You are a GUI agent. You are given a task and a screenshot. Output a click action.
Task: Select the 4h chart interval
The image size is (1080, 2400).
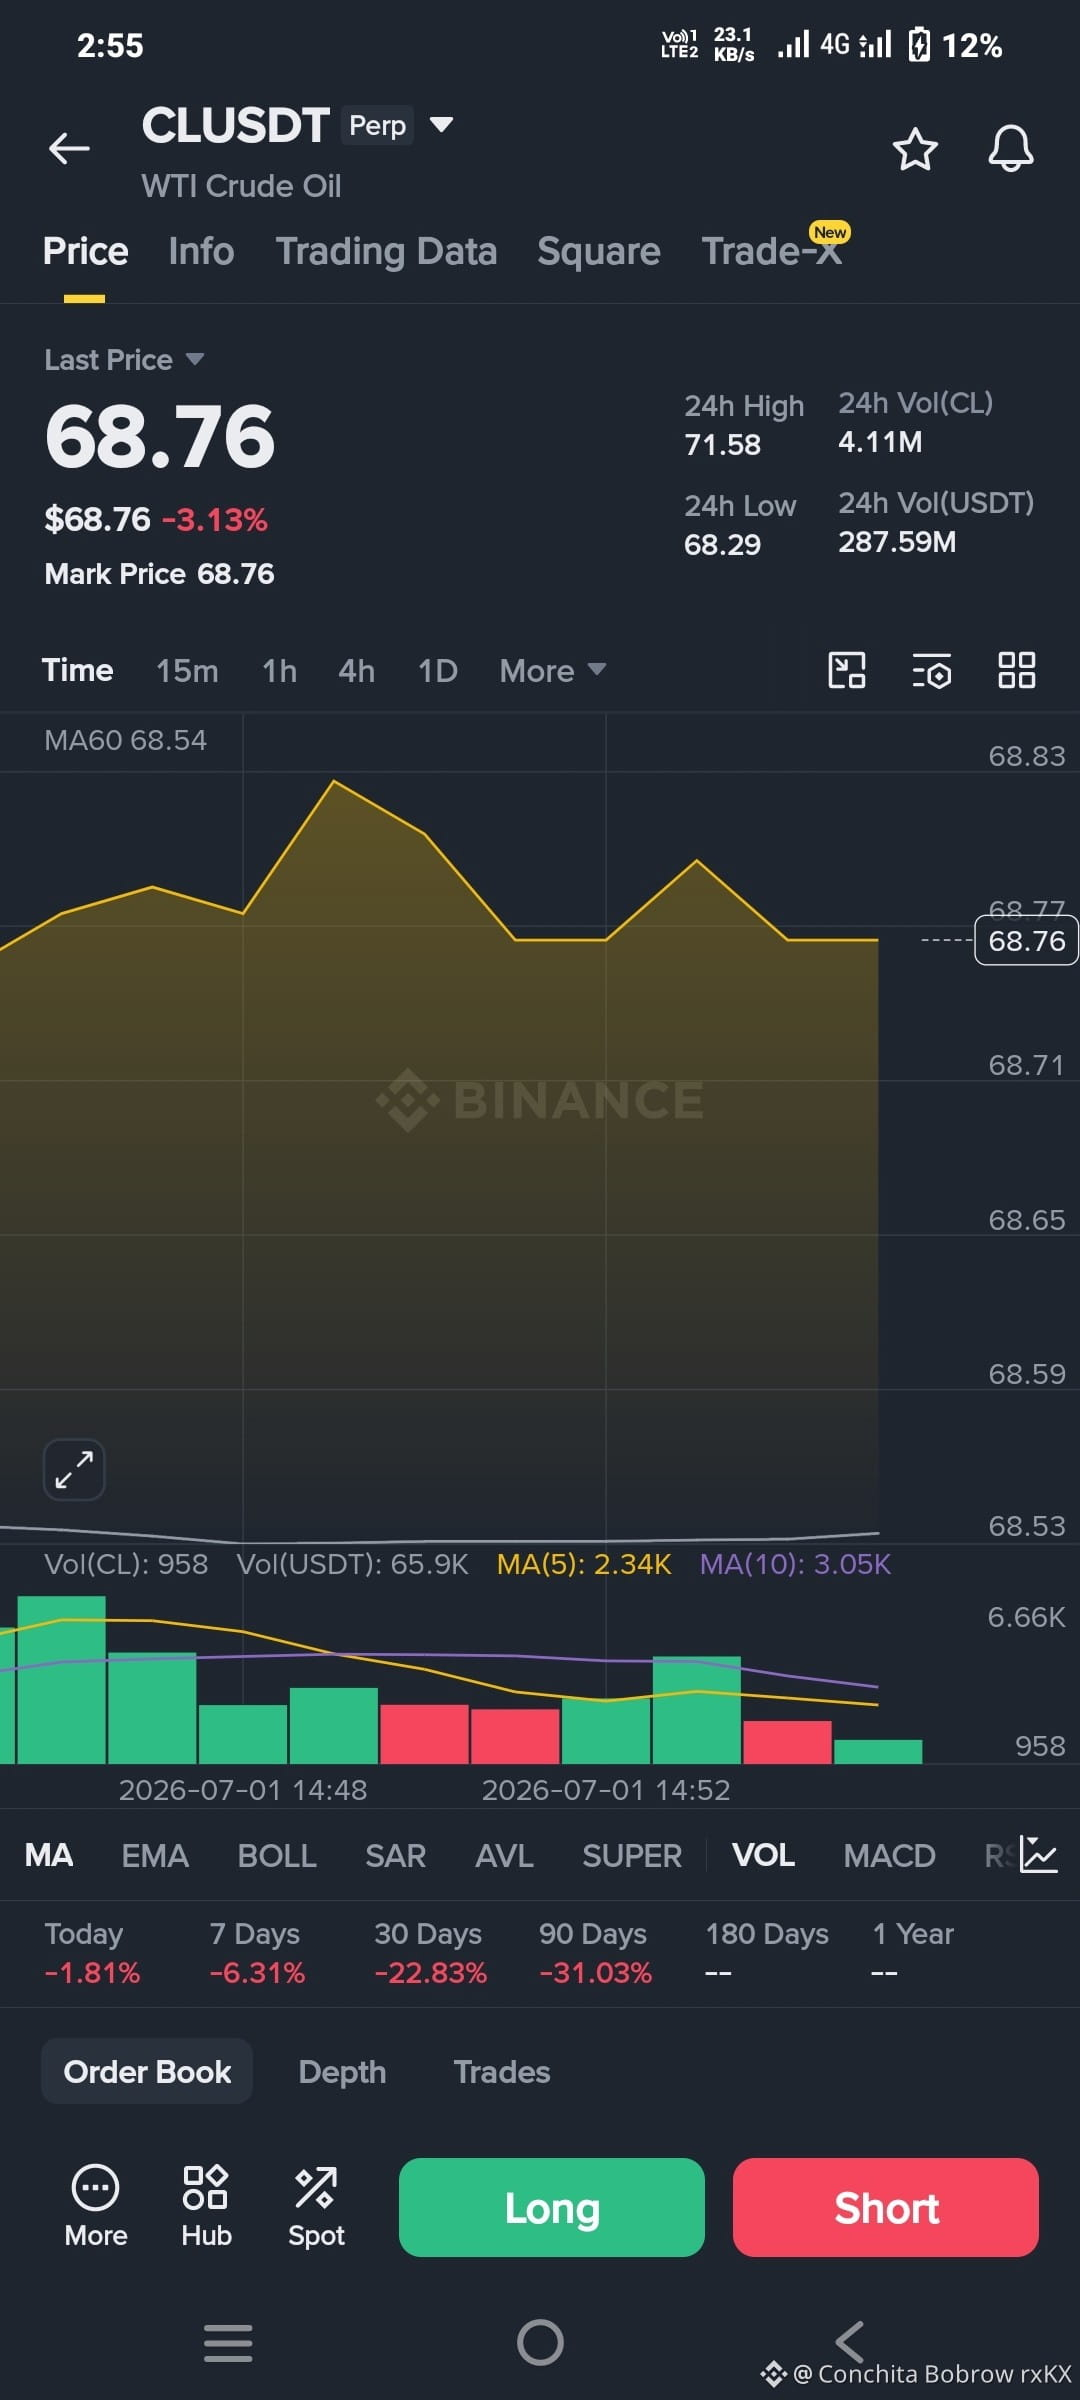tap(356, 671)
